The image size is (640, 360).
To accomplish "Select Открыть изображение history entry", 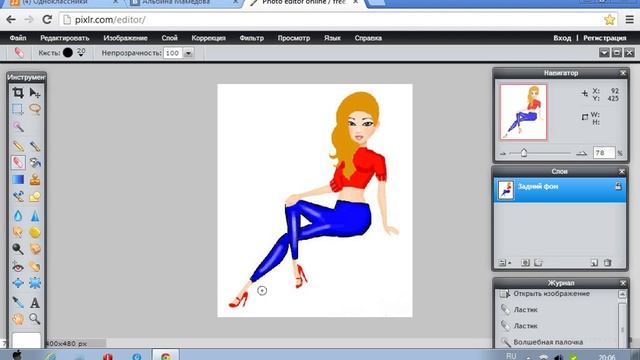I will point(557,293).
